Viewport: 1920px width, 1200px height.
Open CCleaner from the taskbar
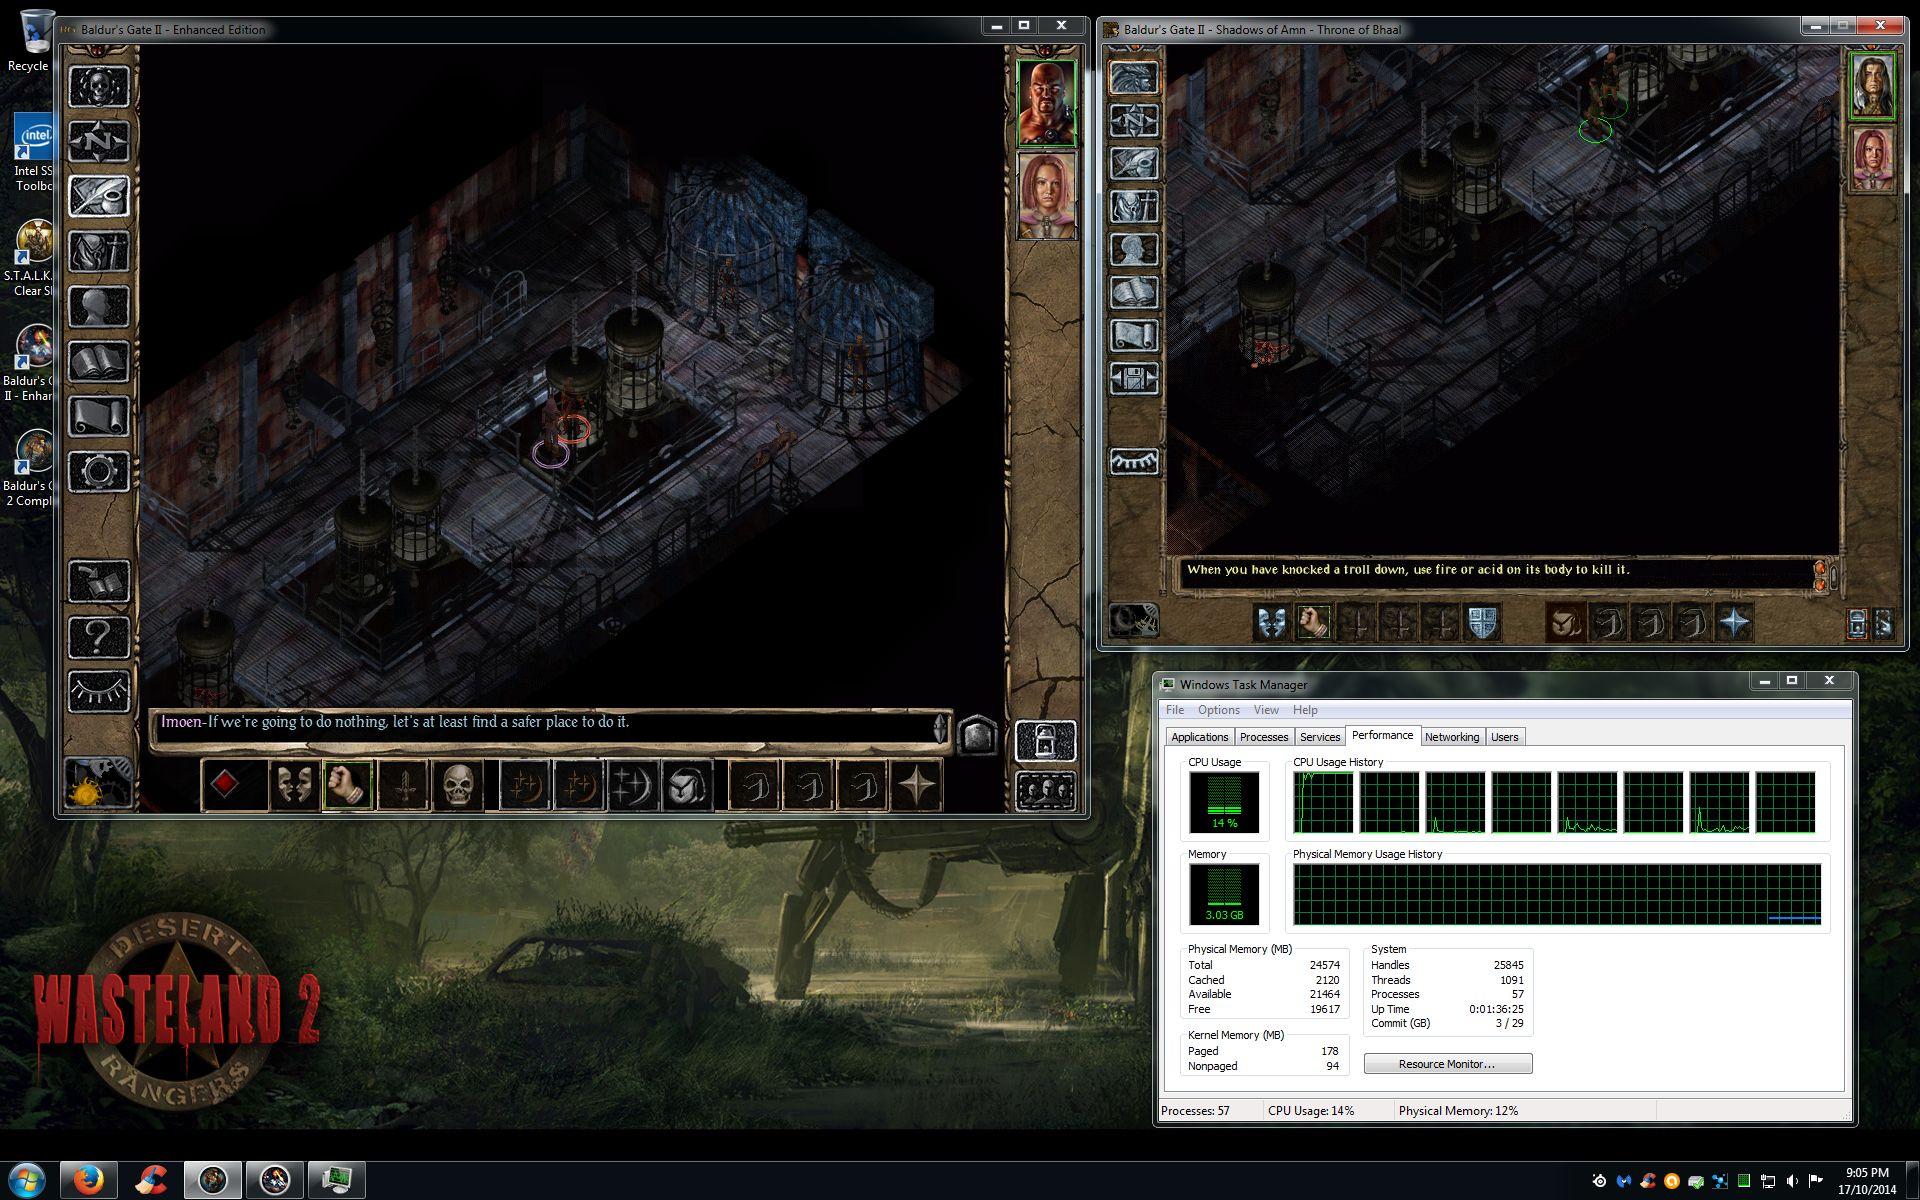click(151, 1181)
